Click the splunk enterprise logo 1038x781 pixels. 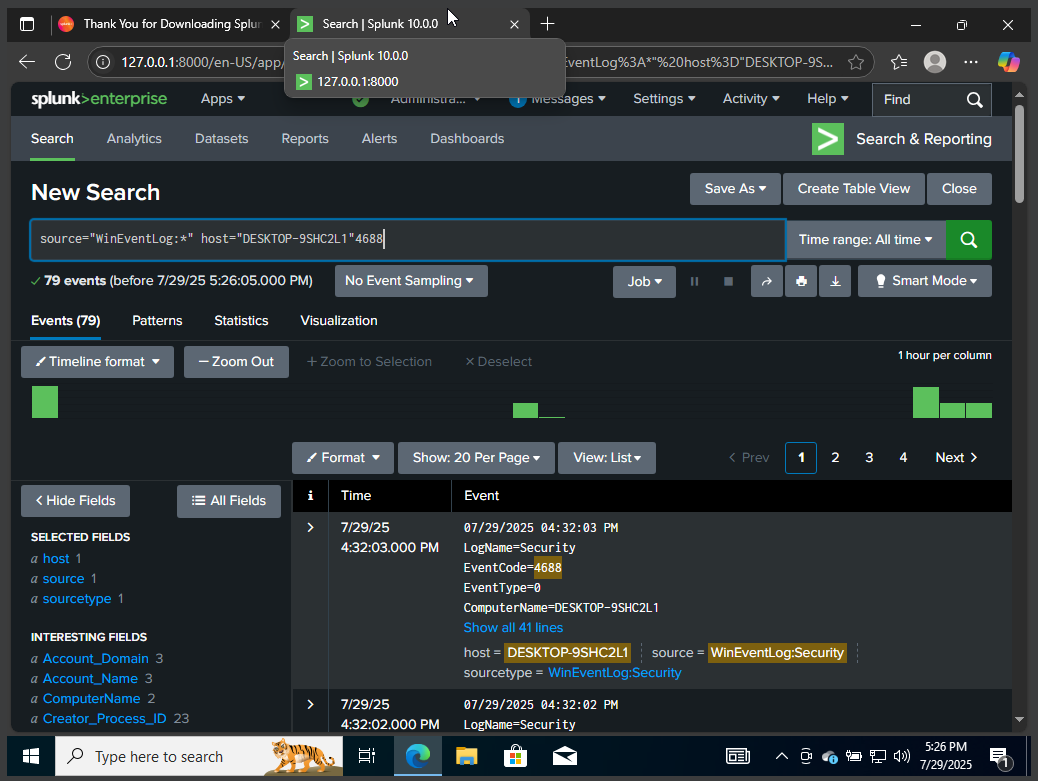click(x=99, y=99)
